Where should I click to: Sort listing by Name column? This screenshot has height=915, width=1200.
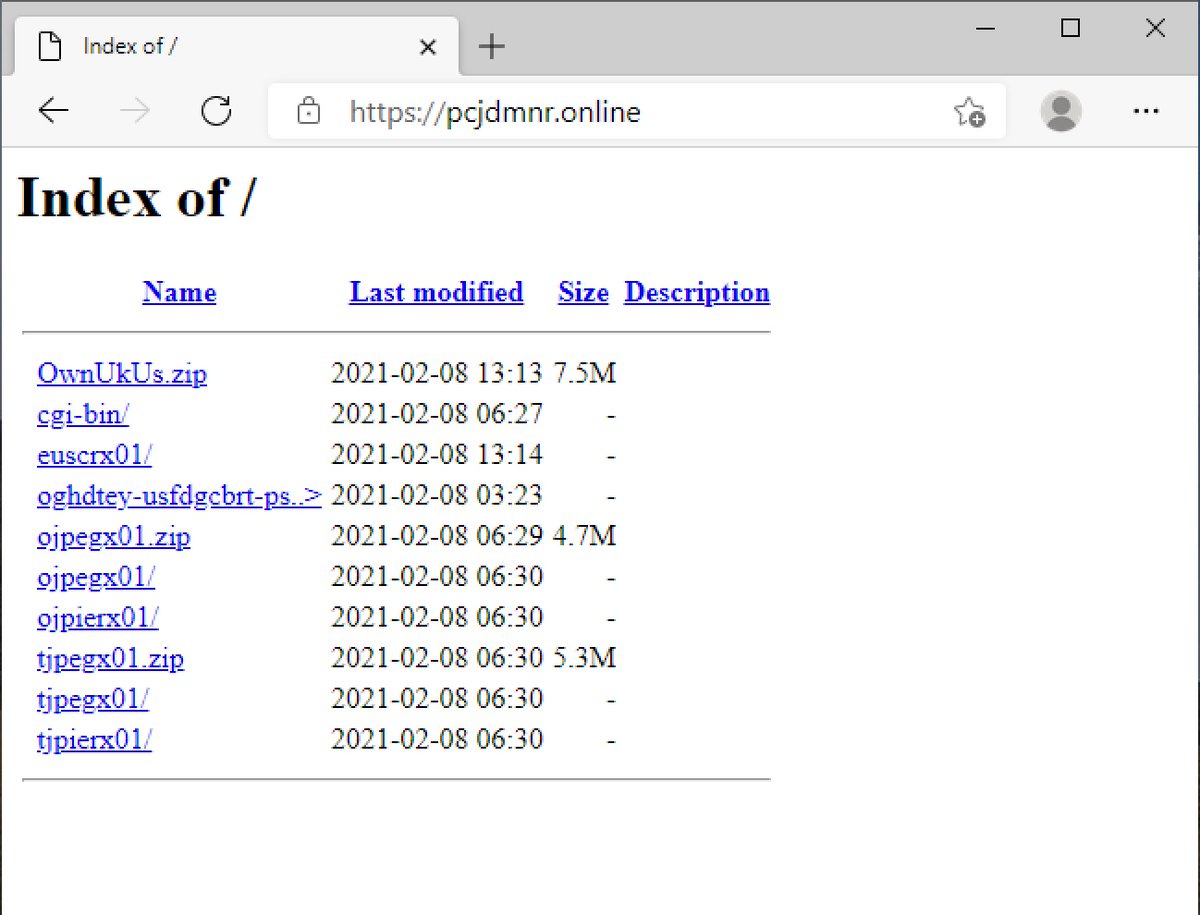pos(179,292)
